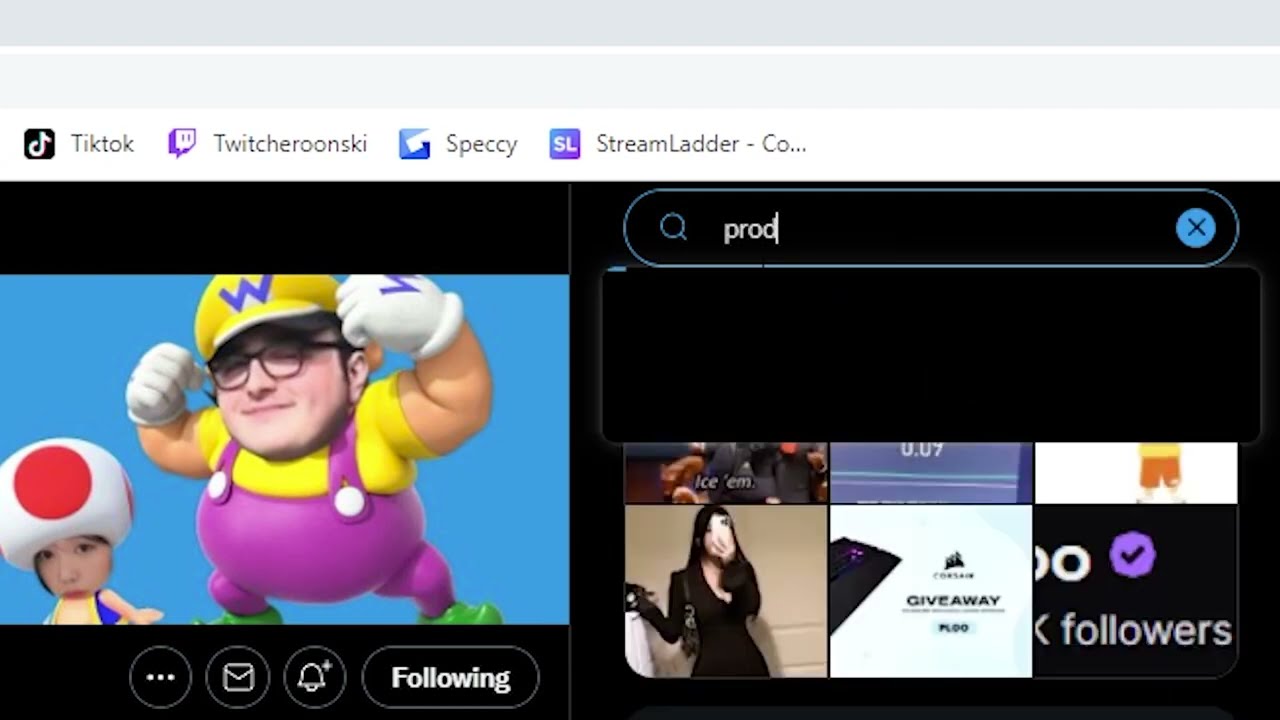Click the search magnifier icon
The image size is (1280, 720).
pyautogui.click(x=673, y=228)
